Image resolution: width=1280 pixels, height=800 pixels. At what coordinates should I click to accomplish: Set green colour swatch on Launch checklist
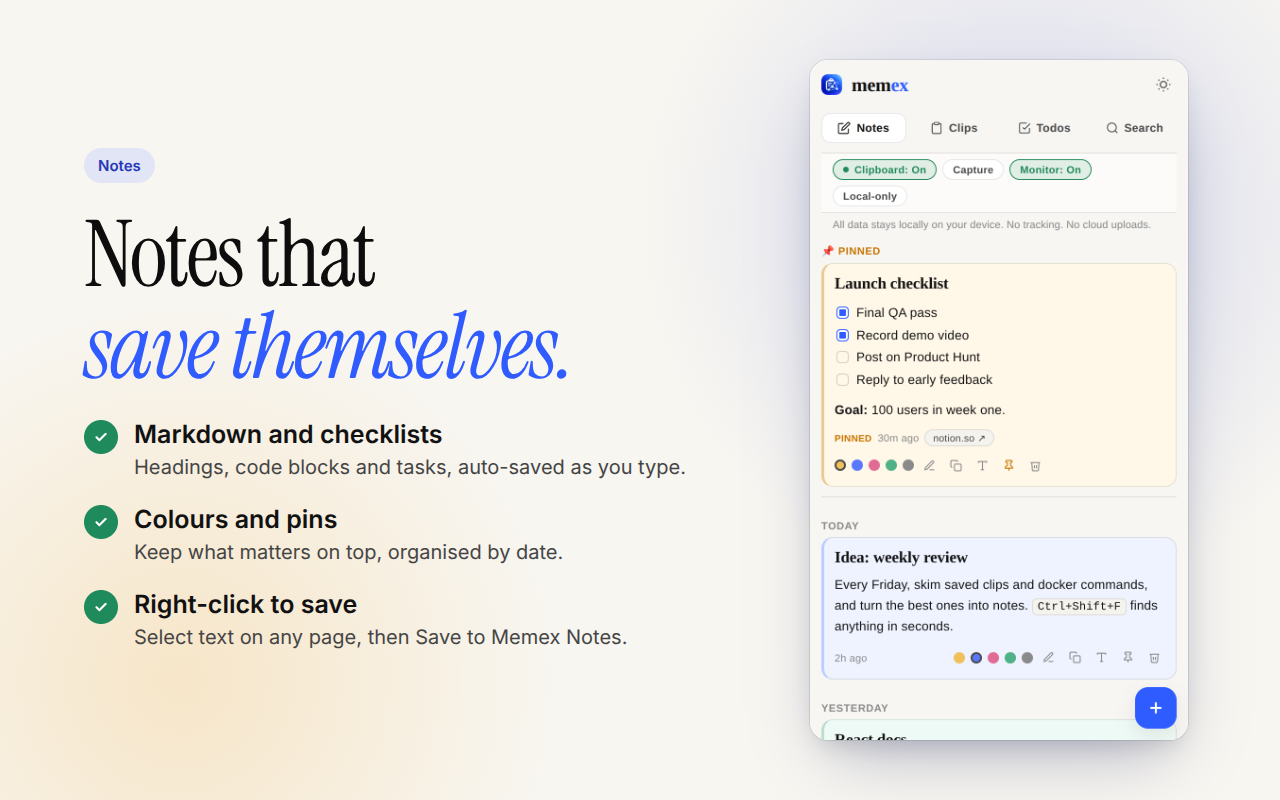(891, 466)
